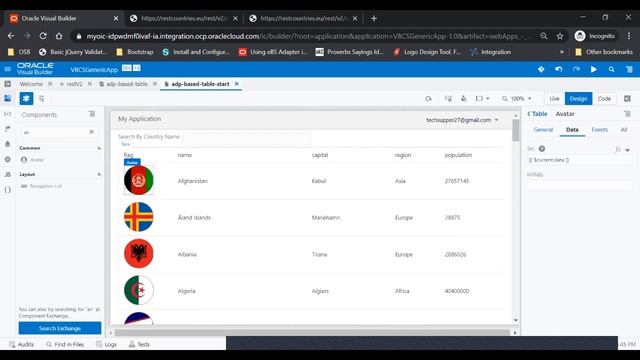The image size is (640, 360).
Task: Close the adp-based-table-start tab
Action: (x=236, y=84)
